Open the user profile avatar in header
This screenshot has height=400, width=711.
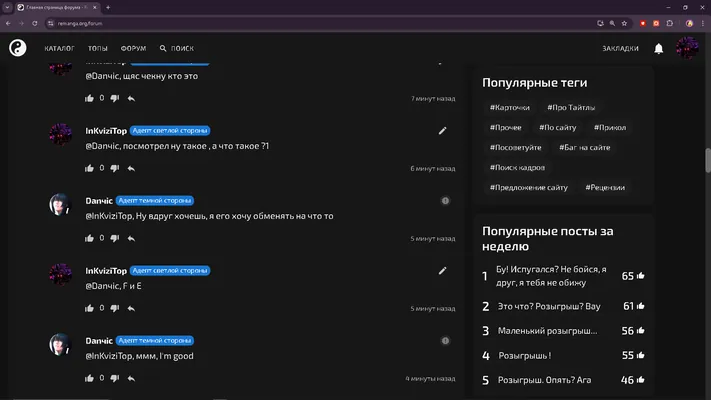pos(687,48)
